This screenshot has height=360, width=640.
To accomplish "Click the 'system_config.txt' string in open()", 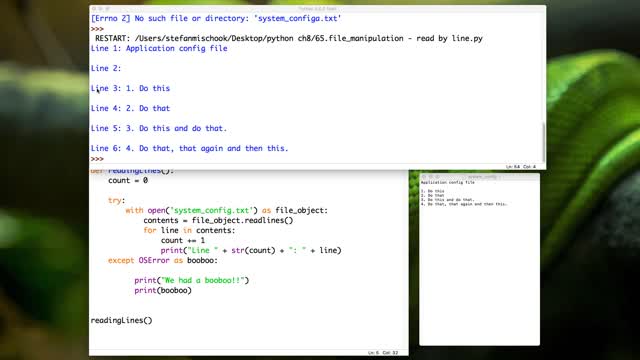I will point(211,211).
